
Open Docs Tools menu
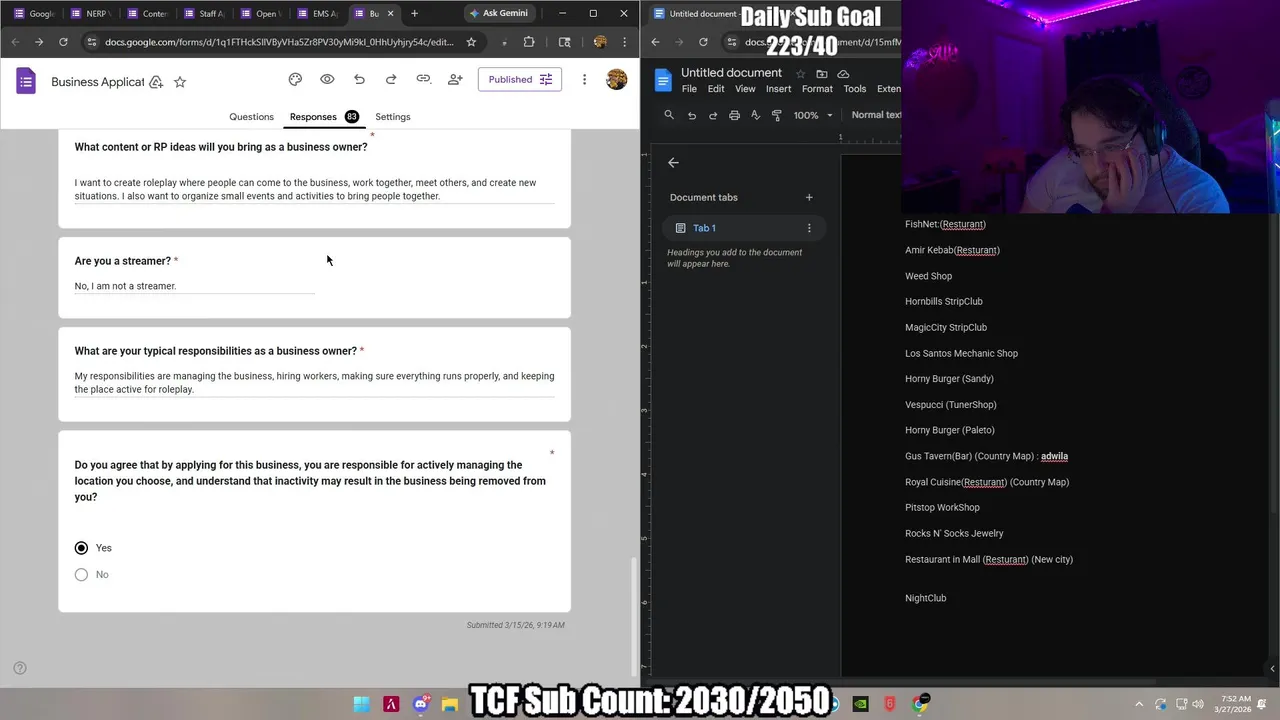(854, 89)
